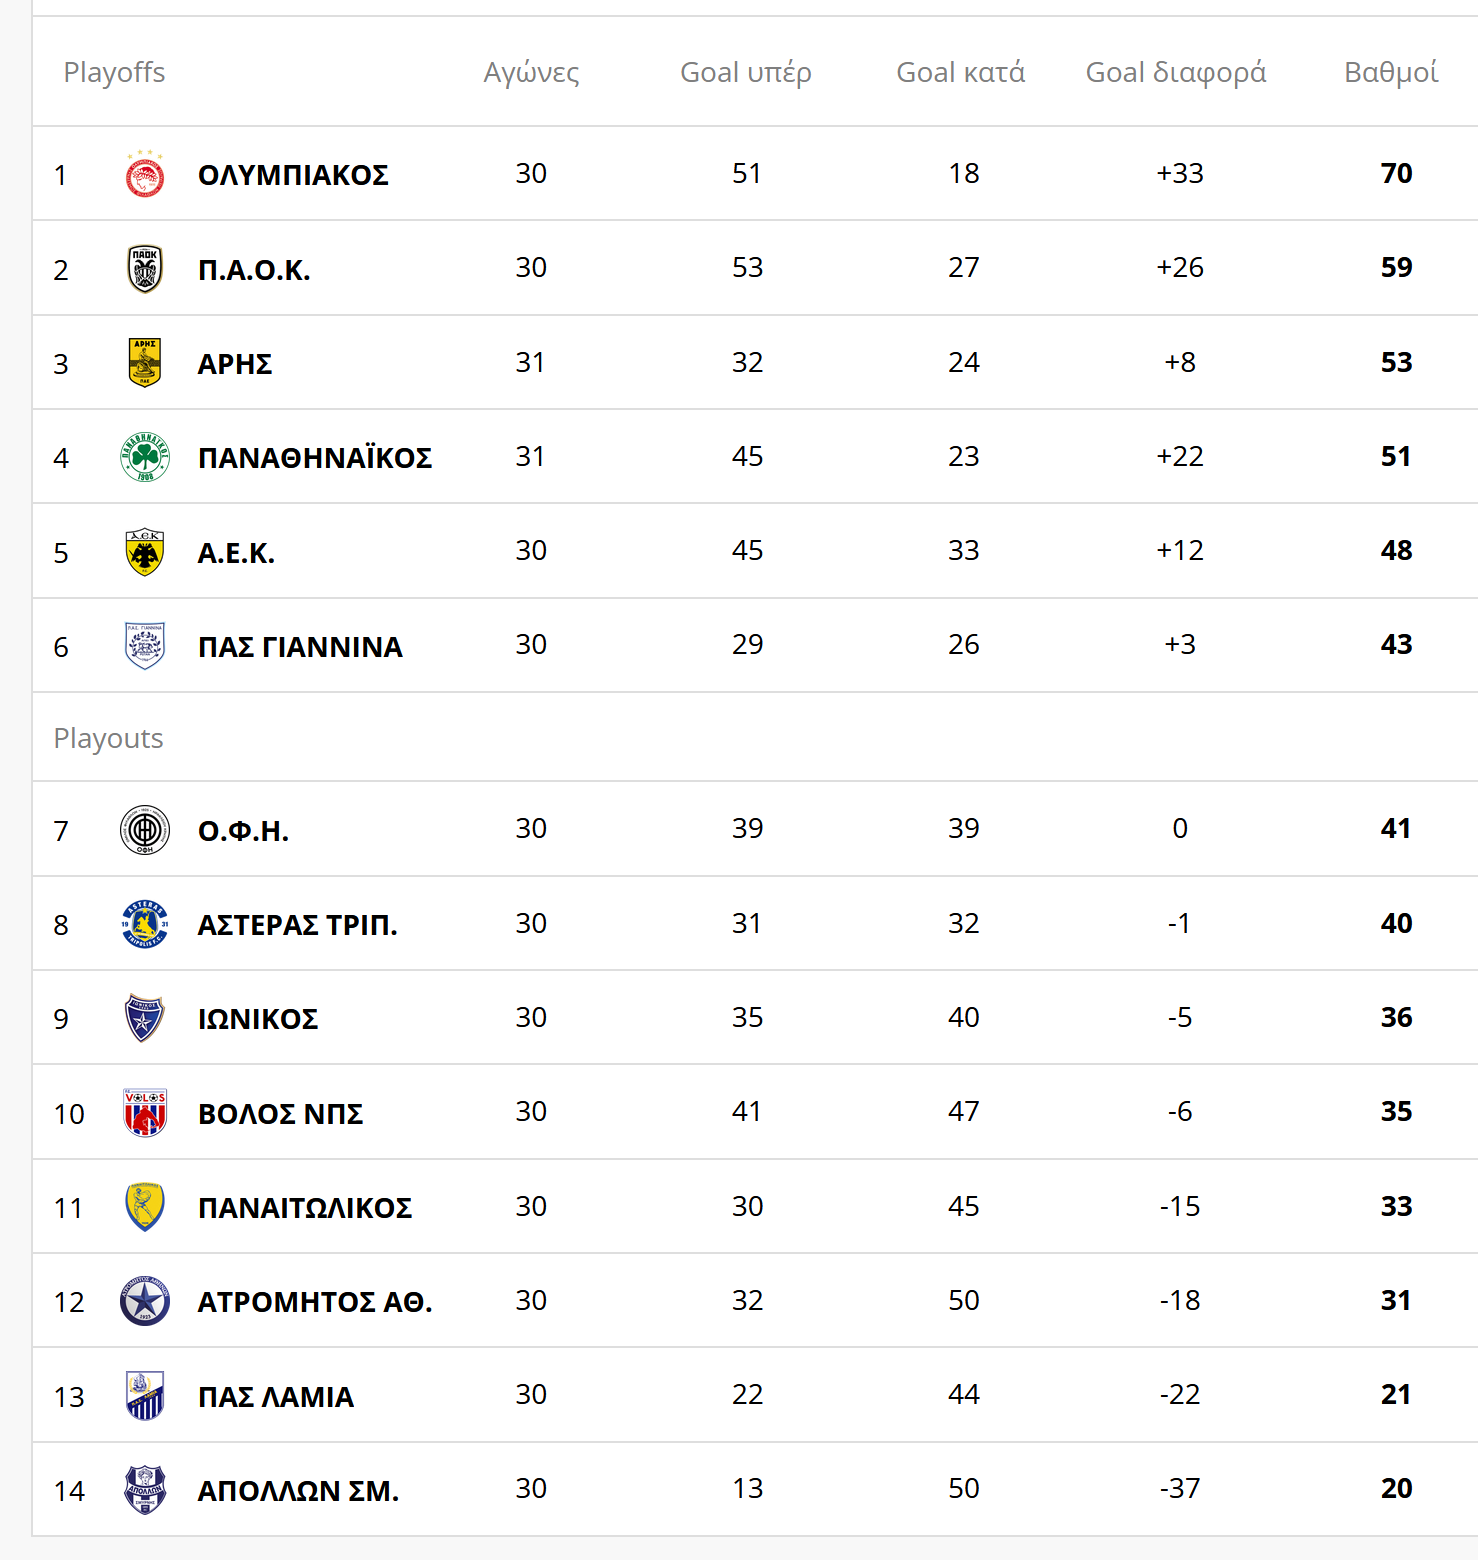Click the Βαθμοί column header

1391,72
